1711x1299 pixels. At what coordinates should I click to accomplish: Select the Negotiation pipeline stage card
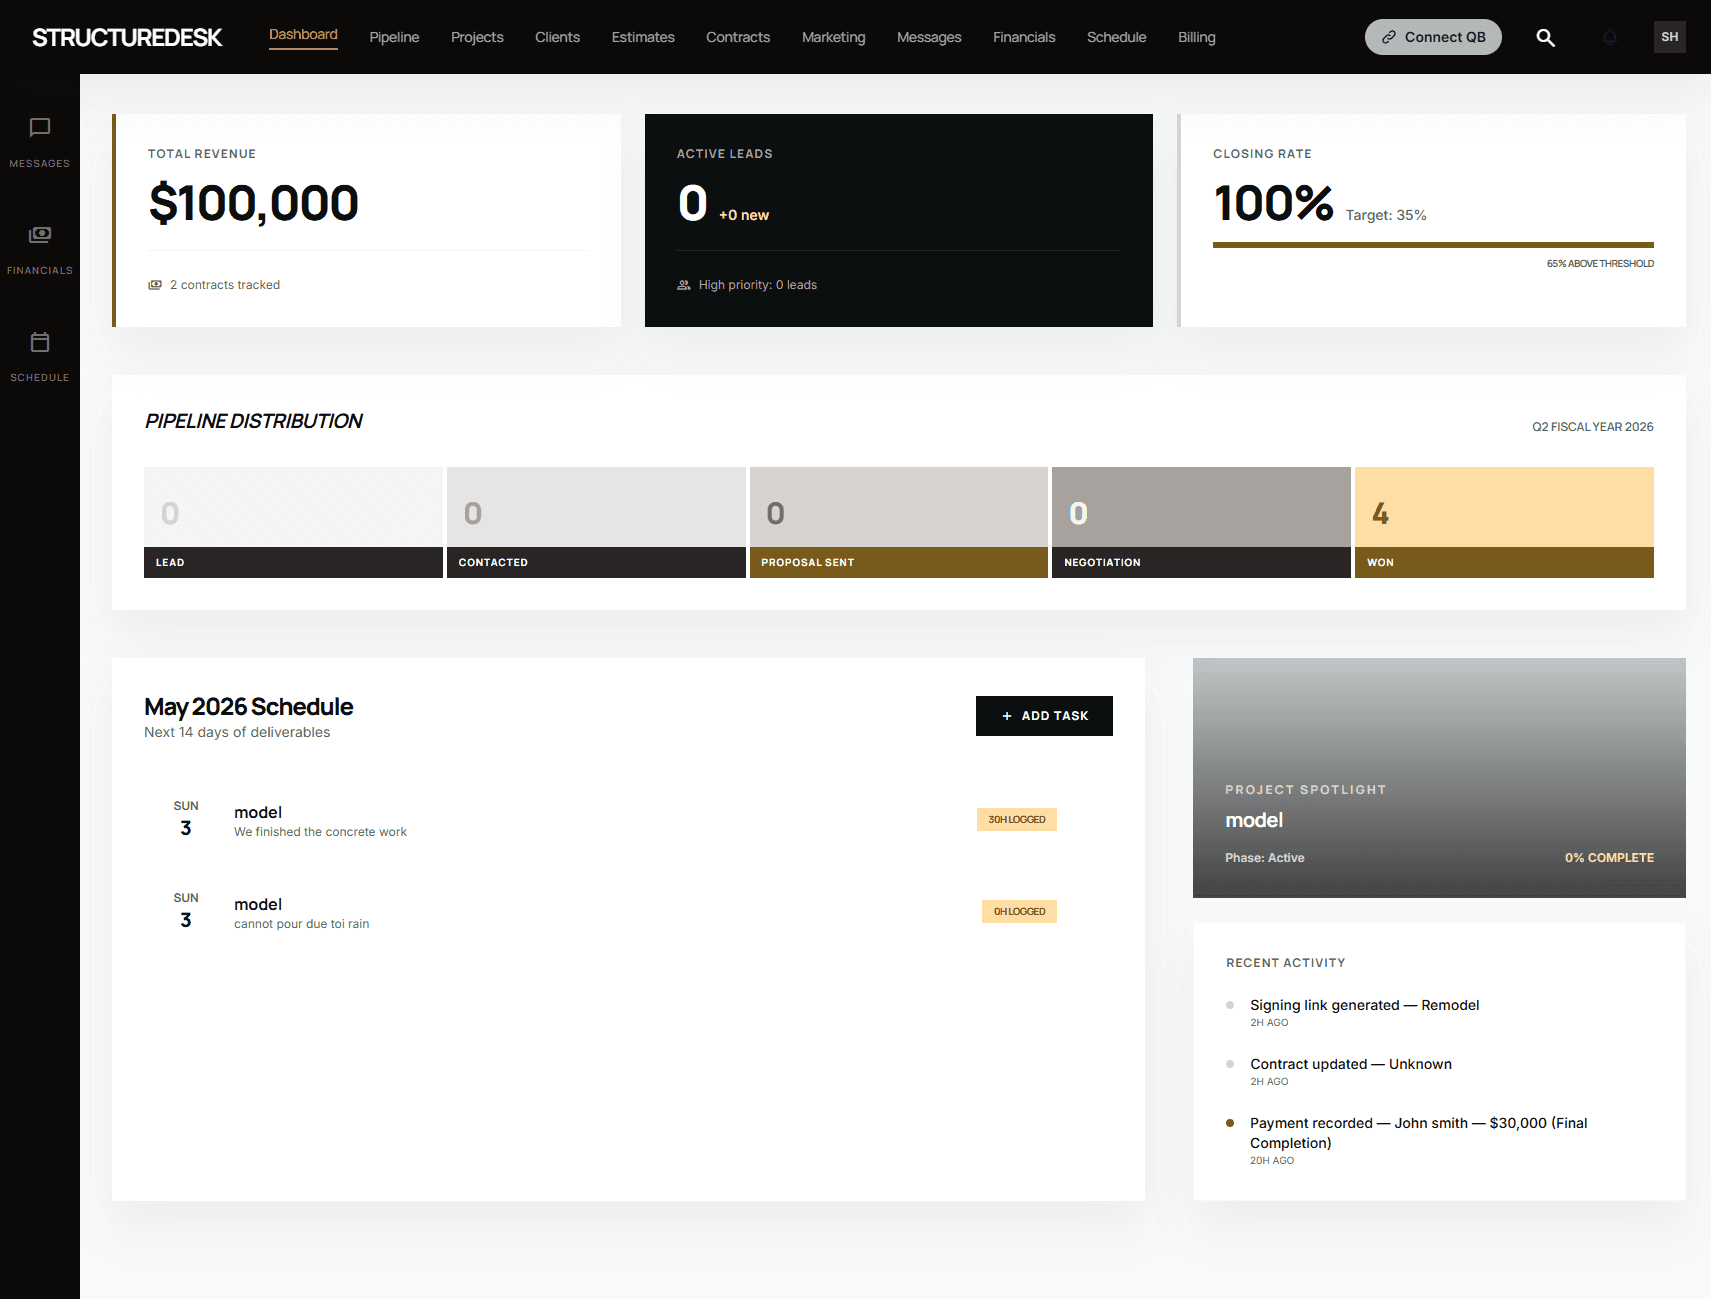1201,522
